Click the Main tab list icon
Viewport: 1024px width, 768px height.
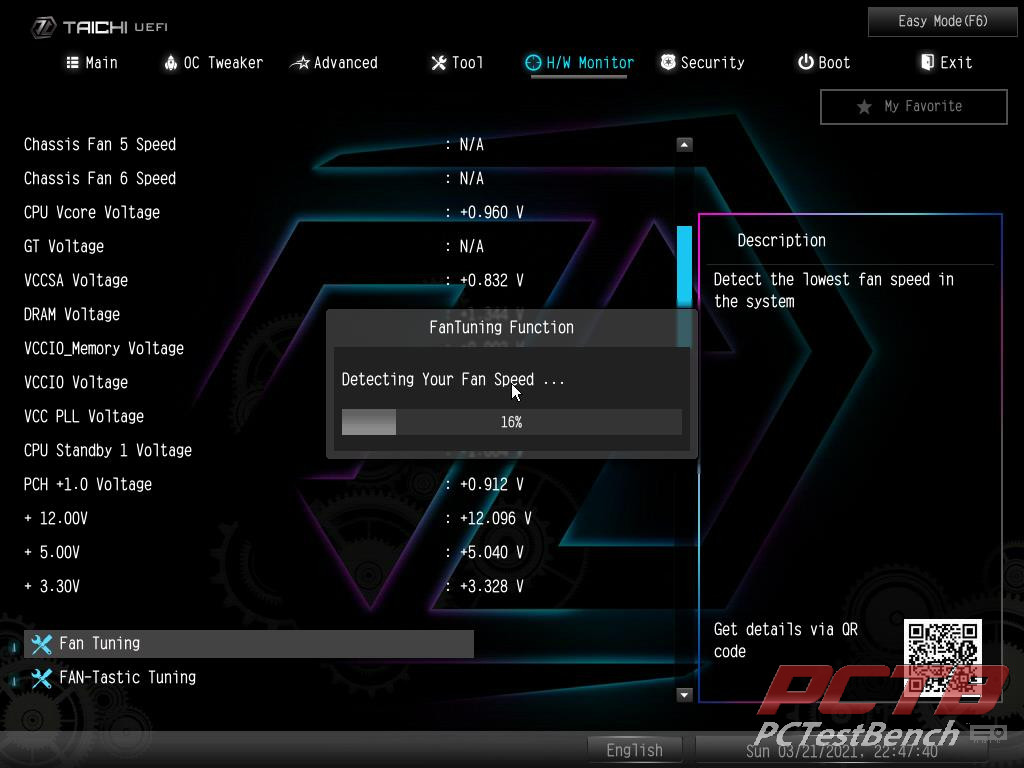click(72, 63)
